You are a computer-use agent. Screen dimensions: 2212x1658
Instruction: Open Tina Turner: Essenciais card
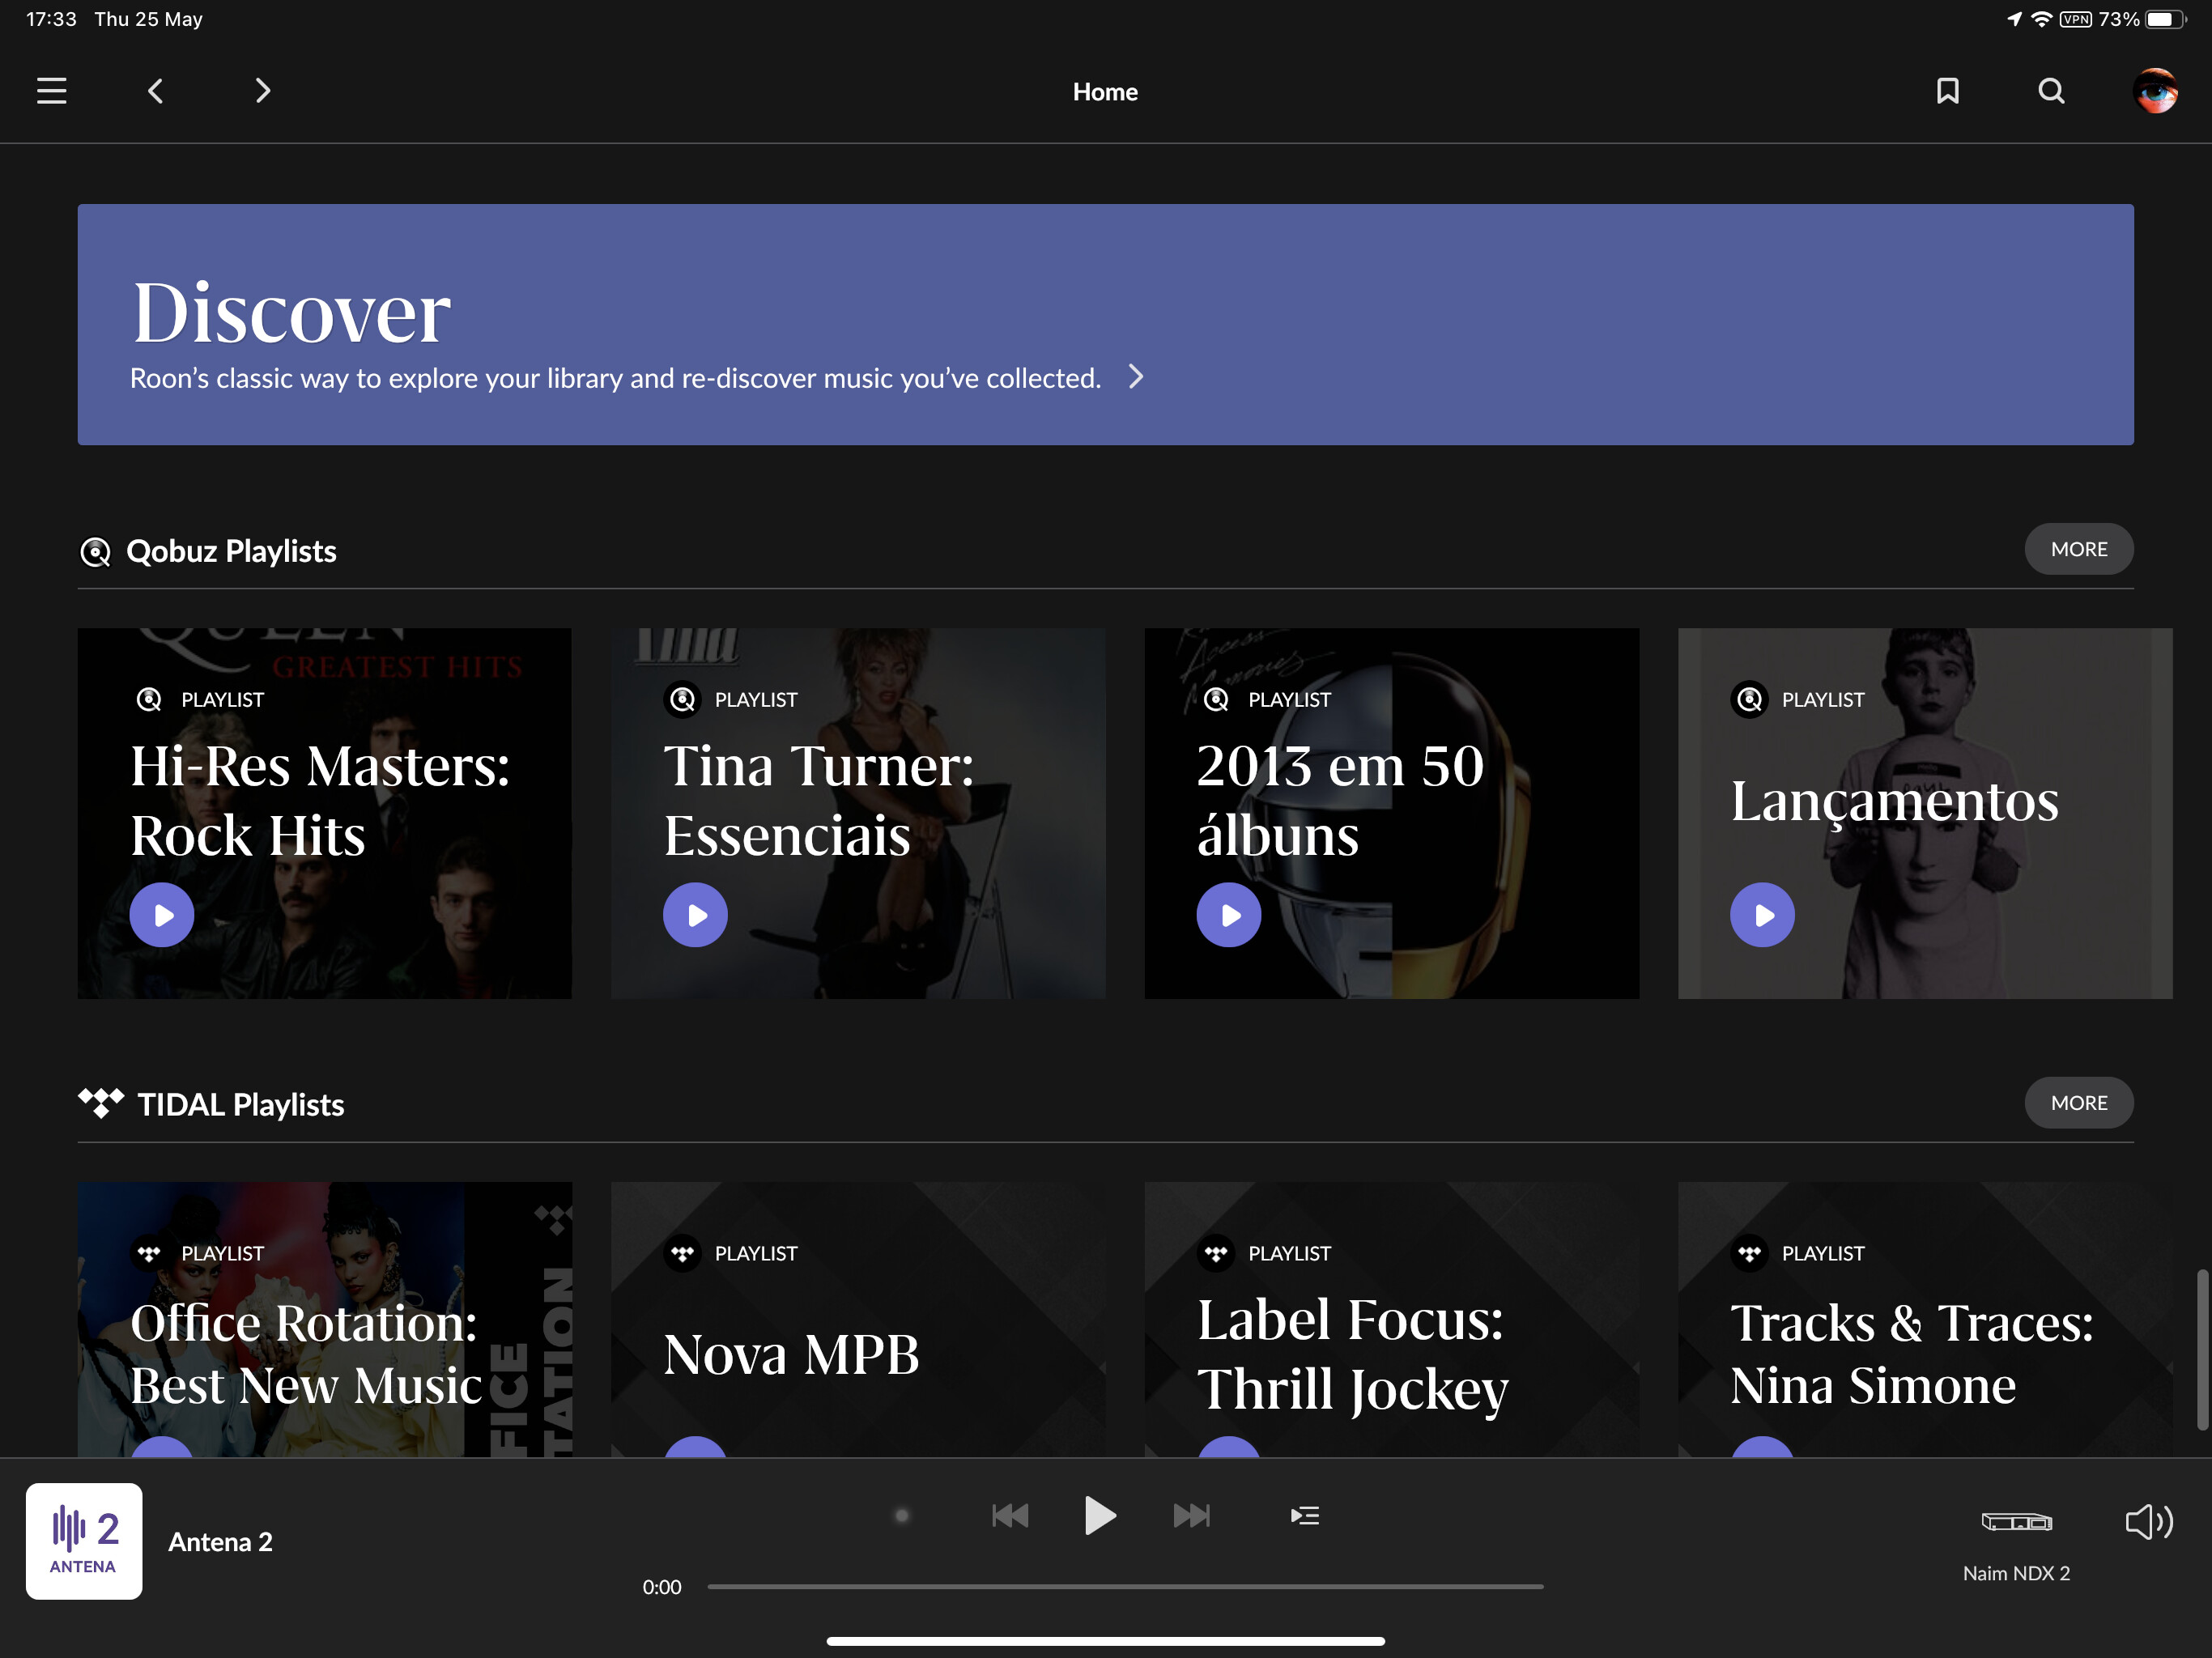(858, 813)
